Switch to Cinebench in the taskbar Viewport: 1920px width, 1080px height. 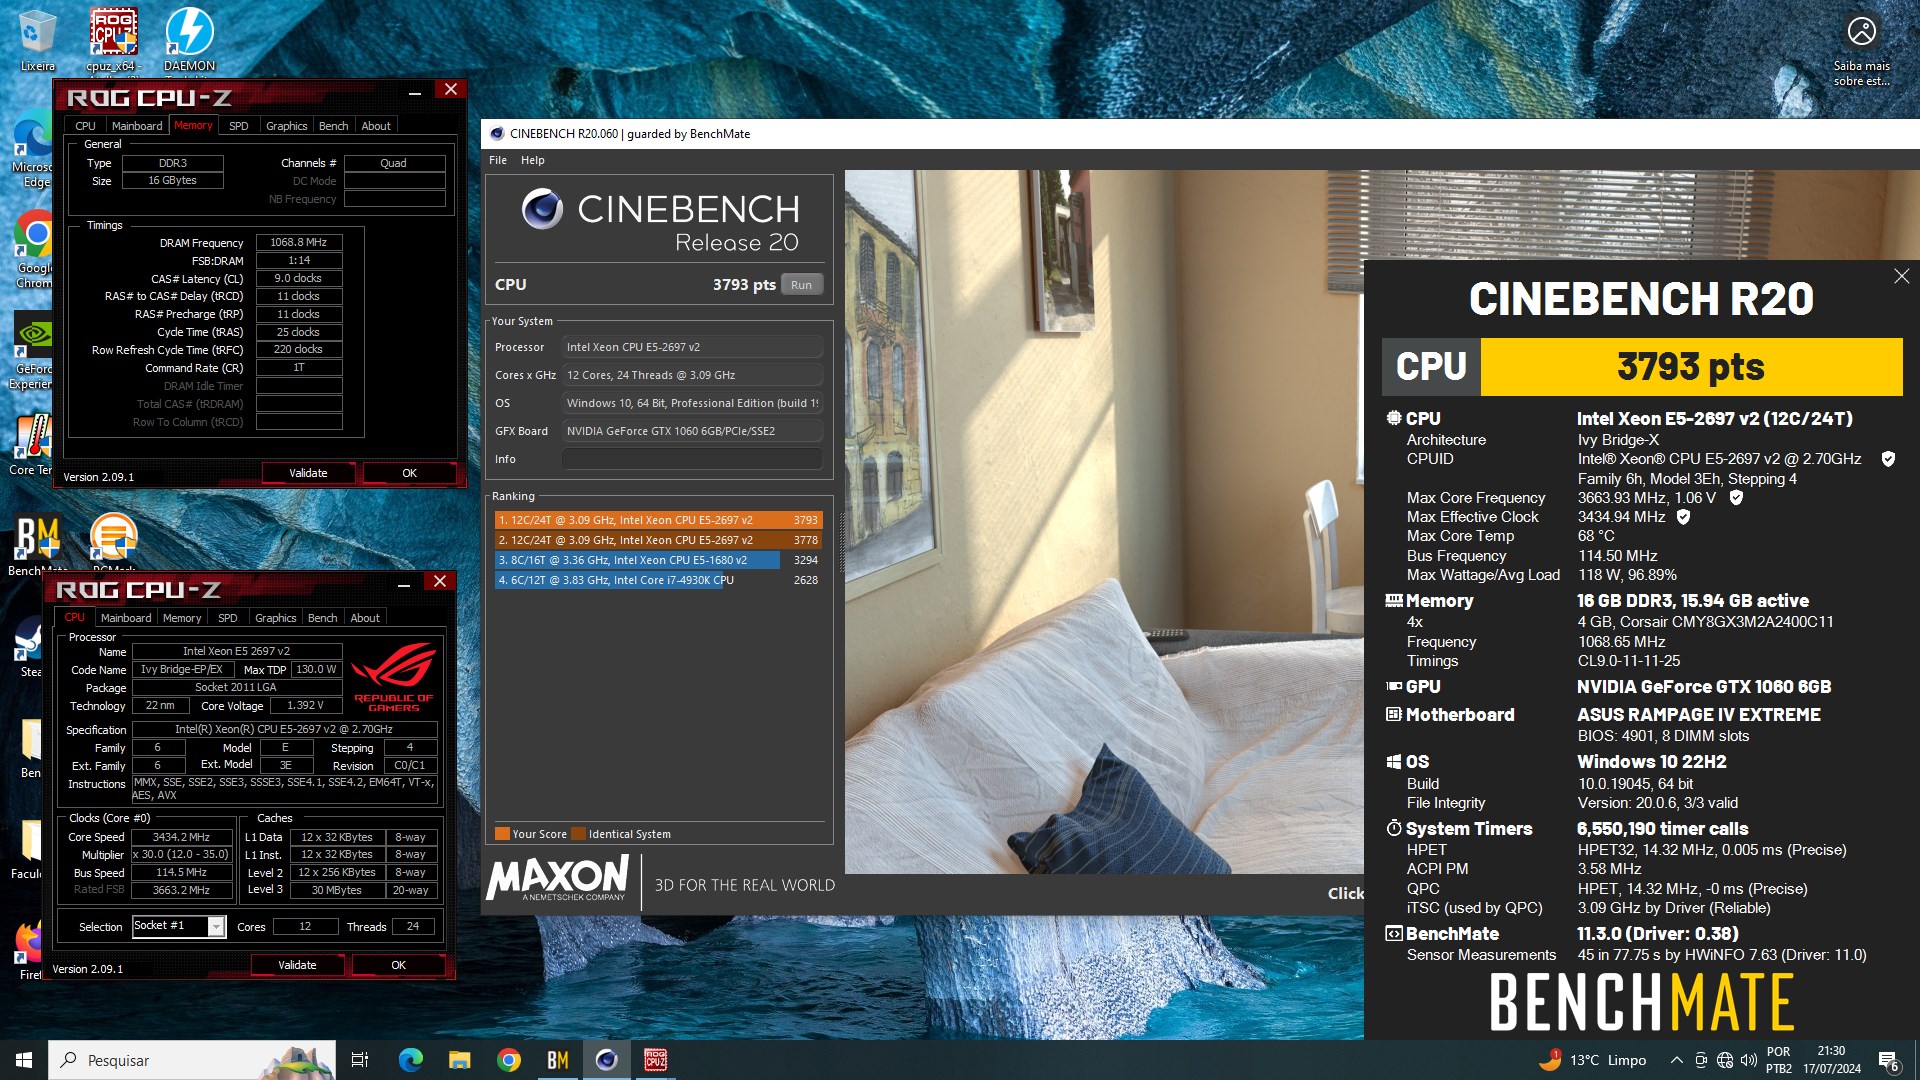[606, 1060]
